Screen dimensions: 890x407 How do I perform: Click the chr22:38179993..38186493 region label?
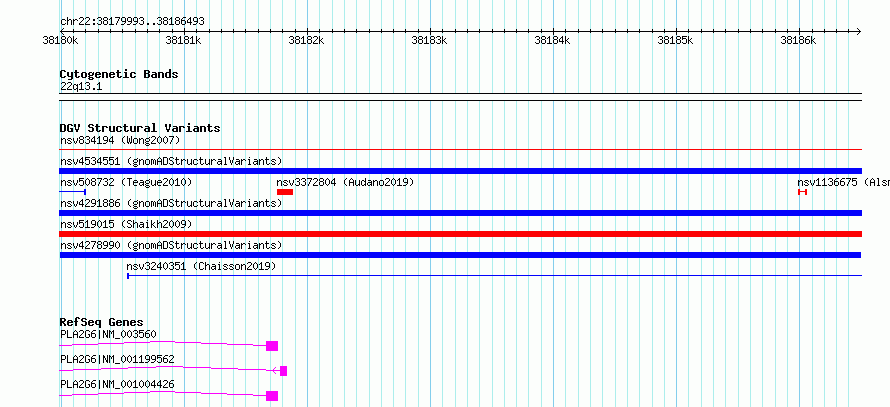(x=132, y=22)
